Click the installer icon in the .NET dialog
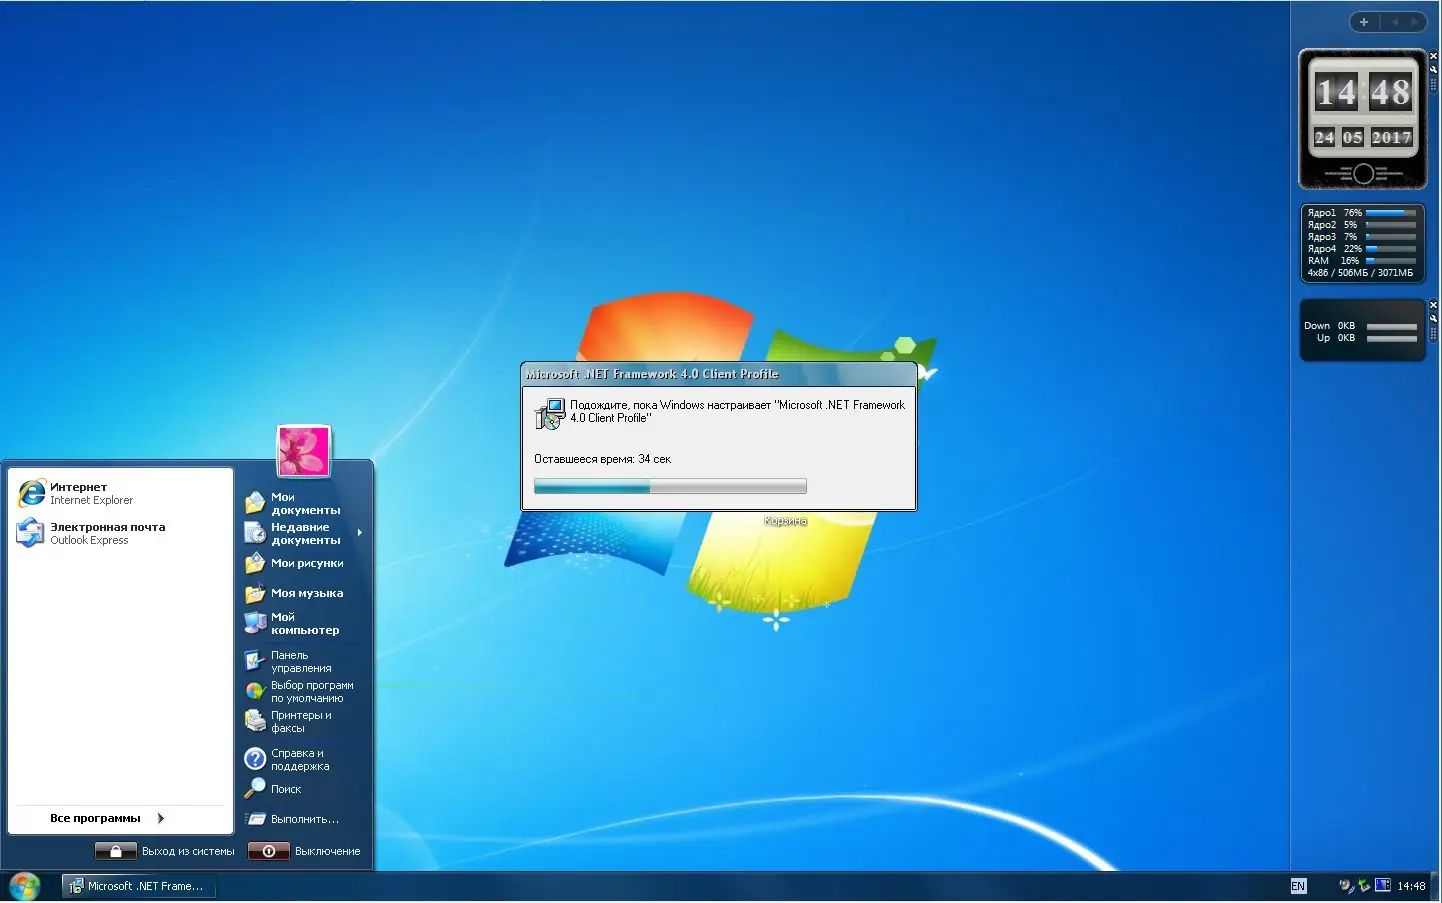The image size is (1442, 903). [550, 414]
